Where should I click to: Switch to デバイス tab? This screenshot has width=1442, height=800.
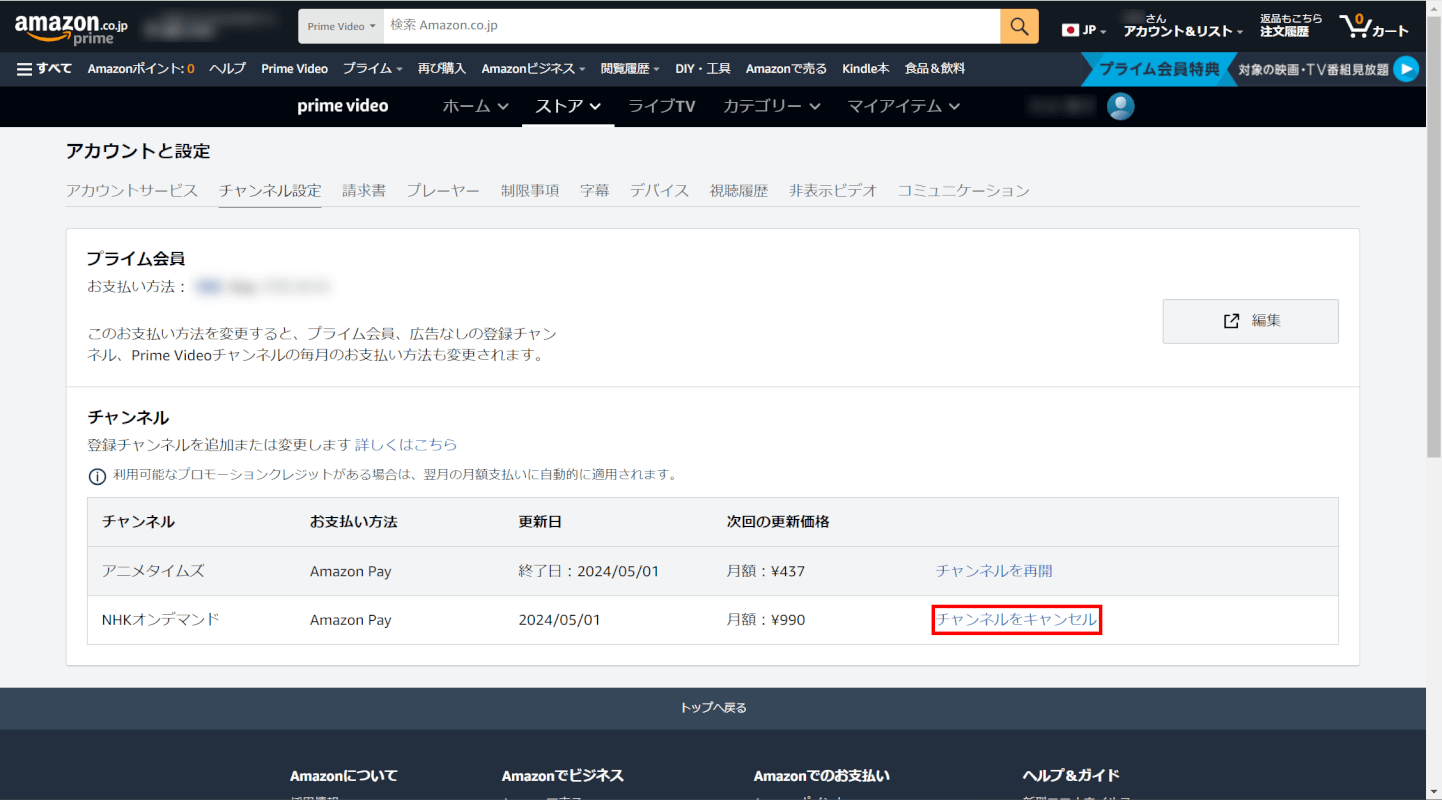pos(659,191)
